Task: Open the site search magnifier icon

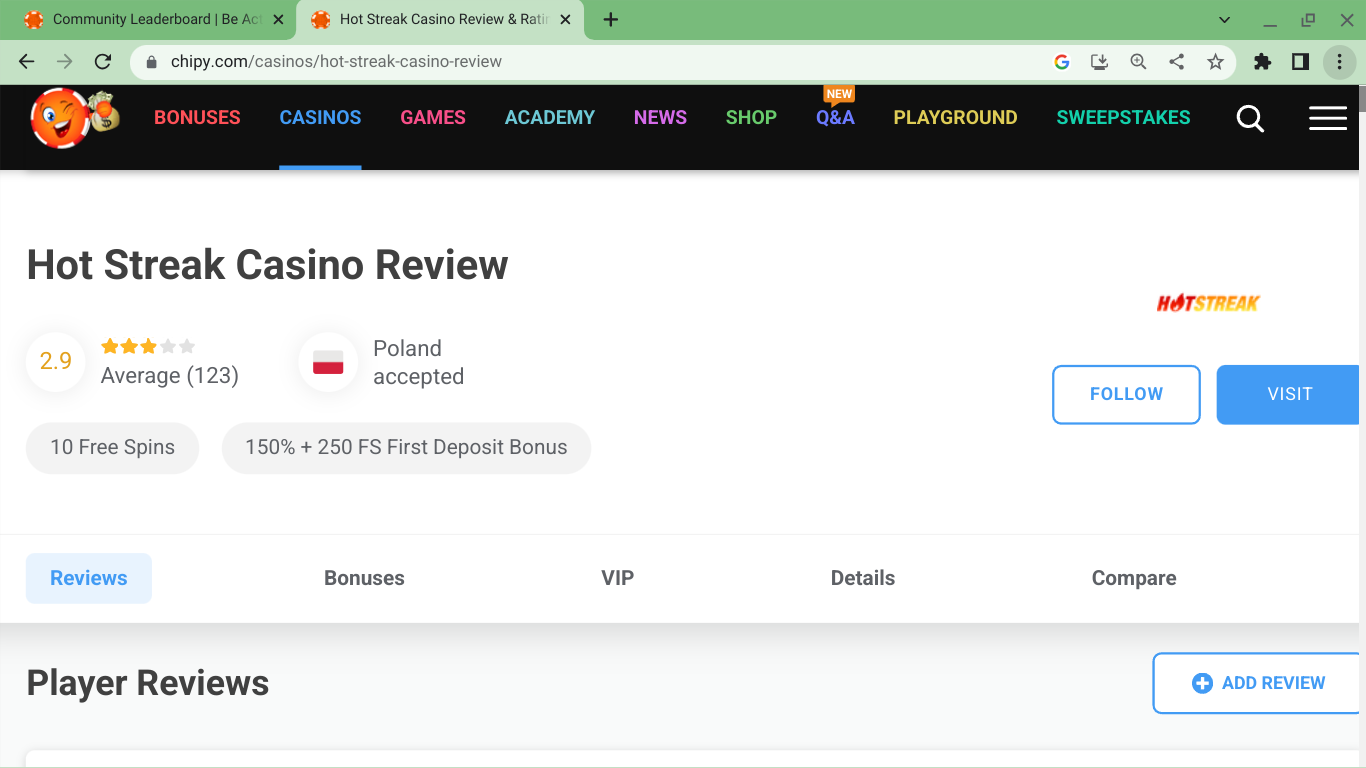Action: tap(1250, 119)
